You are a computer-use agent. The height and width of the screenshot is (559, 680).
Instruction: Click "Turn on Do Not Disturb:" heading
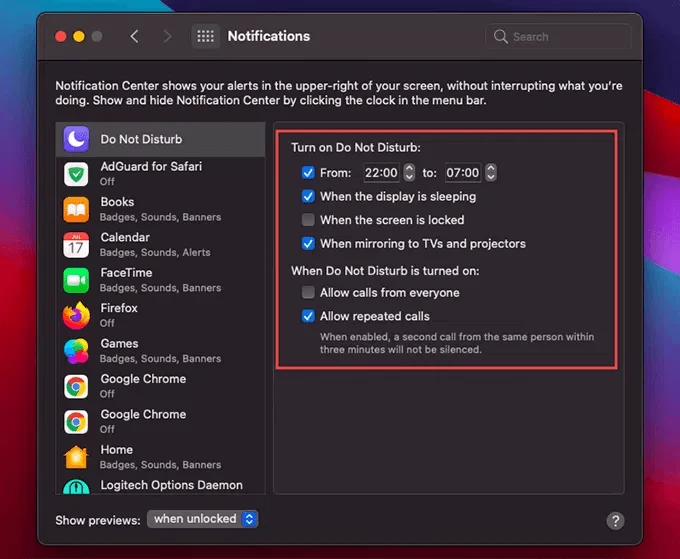coord(356,147)
